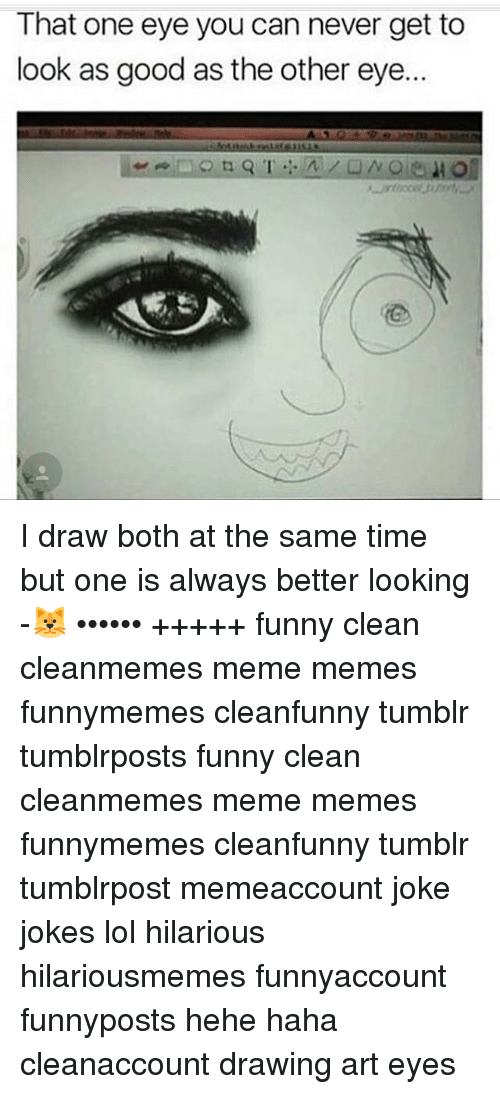The width and height of the screenshot is (500, 1094).
Task: Click the red undo arrow icon
Action: 141,166
